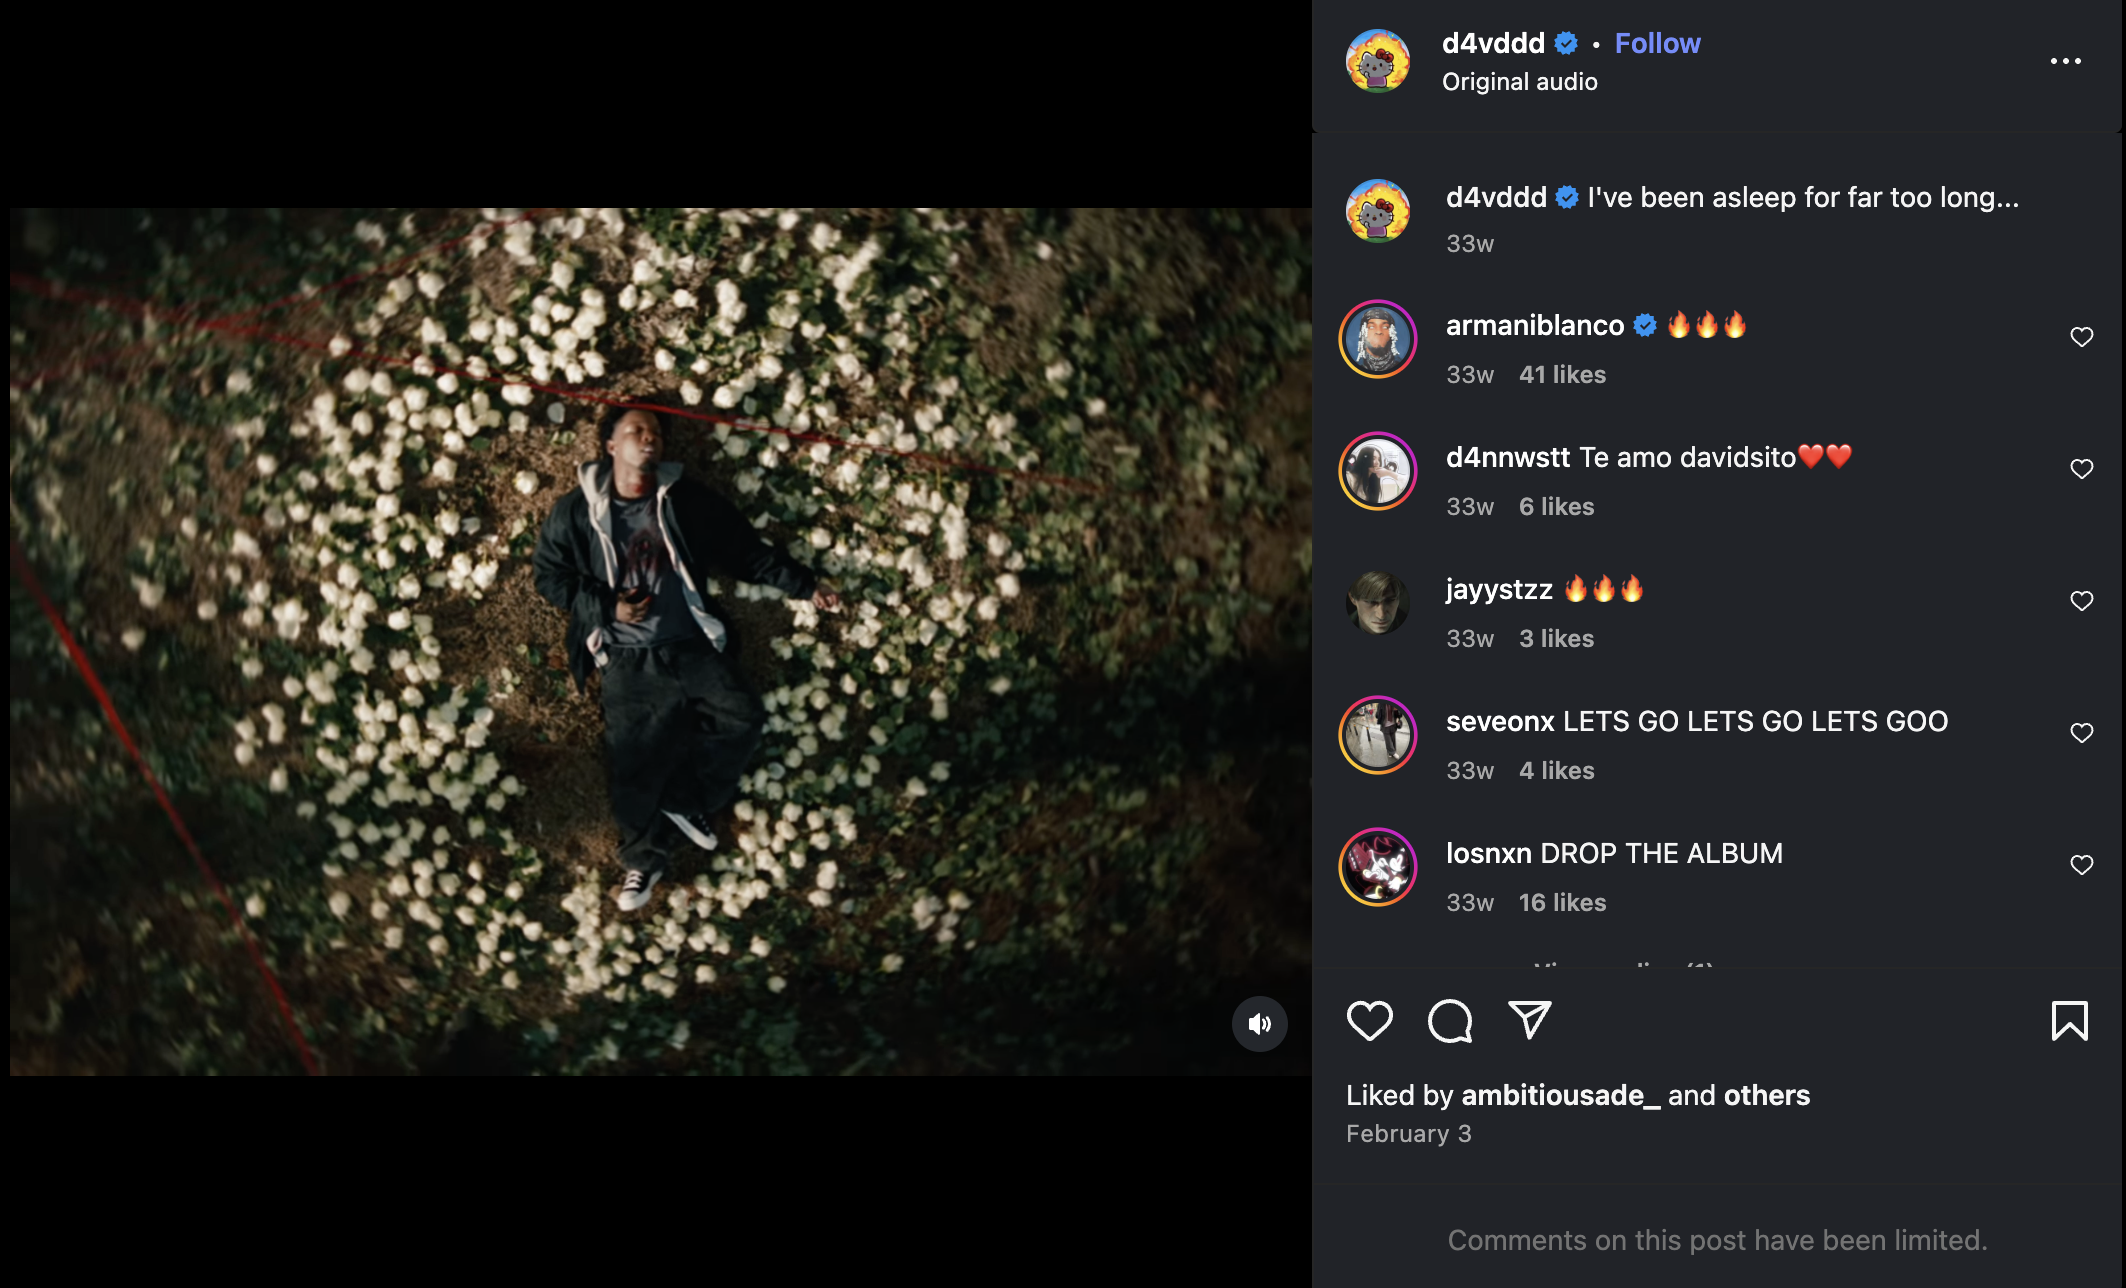Like losnxn's DROP THE ALBUM comment
Image resolution: width=2126 pixels, height=1288 pixels.
pos(2081,865)
